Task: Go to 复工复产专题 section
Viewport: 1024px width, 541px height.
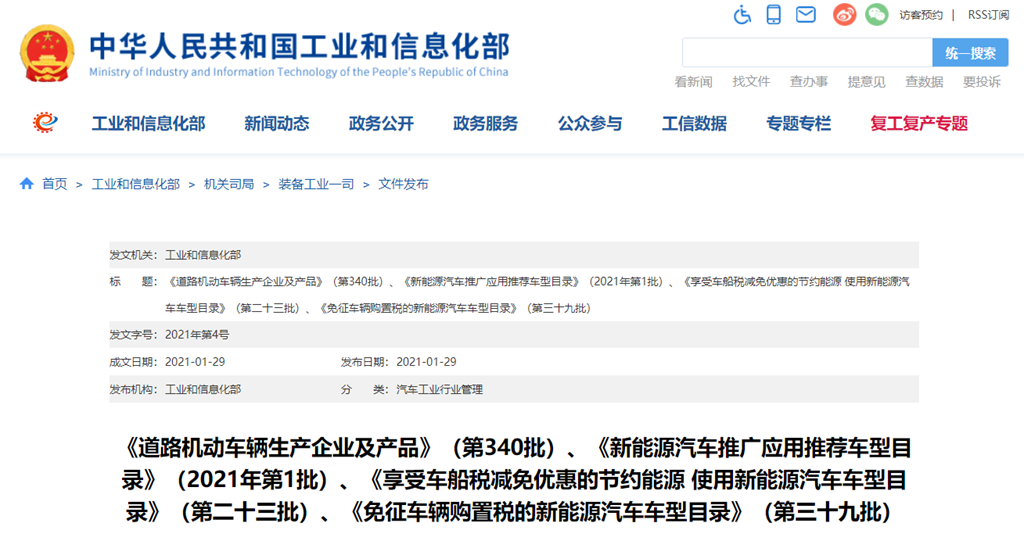Action: coord(919,124)
